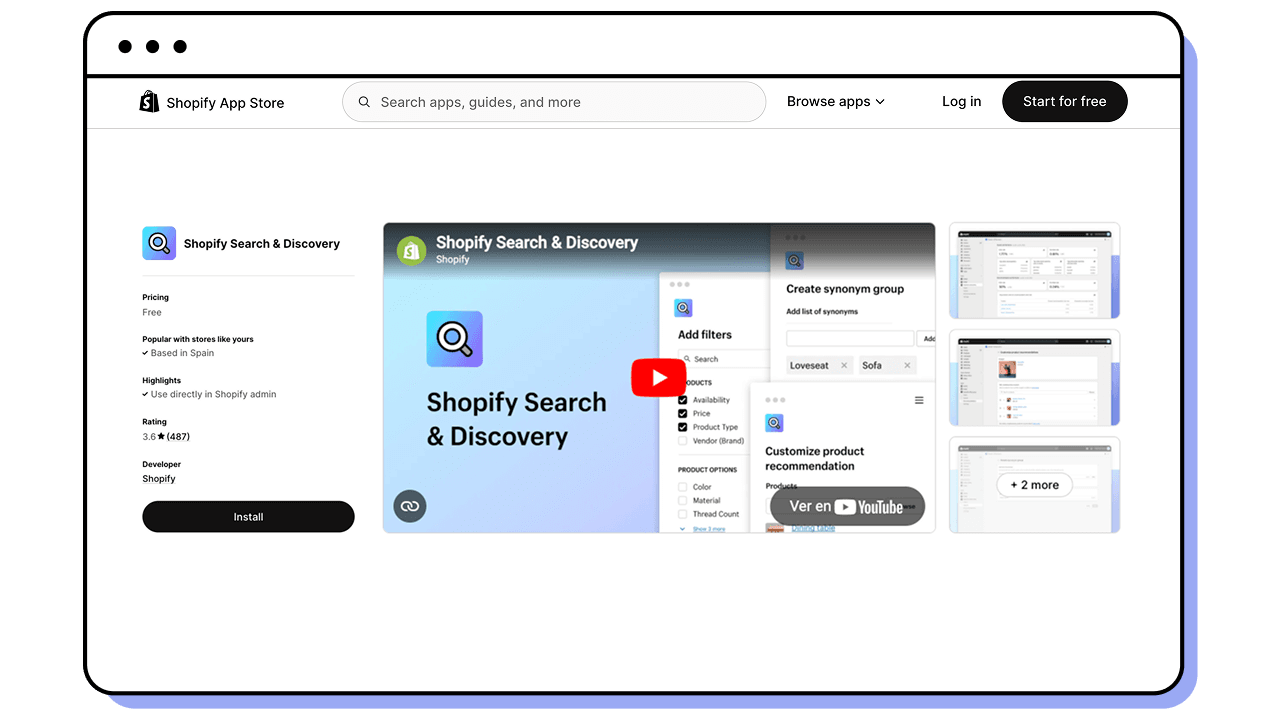This screenshot has height=720, width=1280.
Task: Click the star icon next to the 3.6 rating
Action: tap(159, 435)
